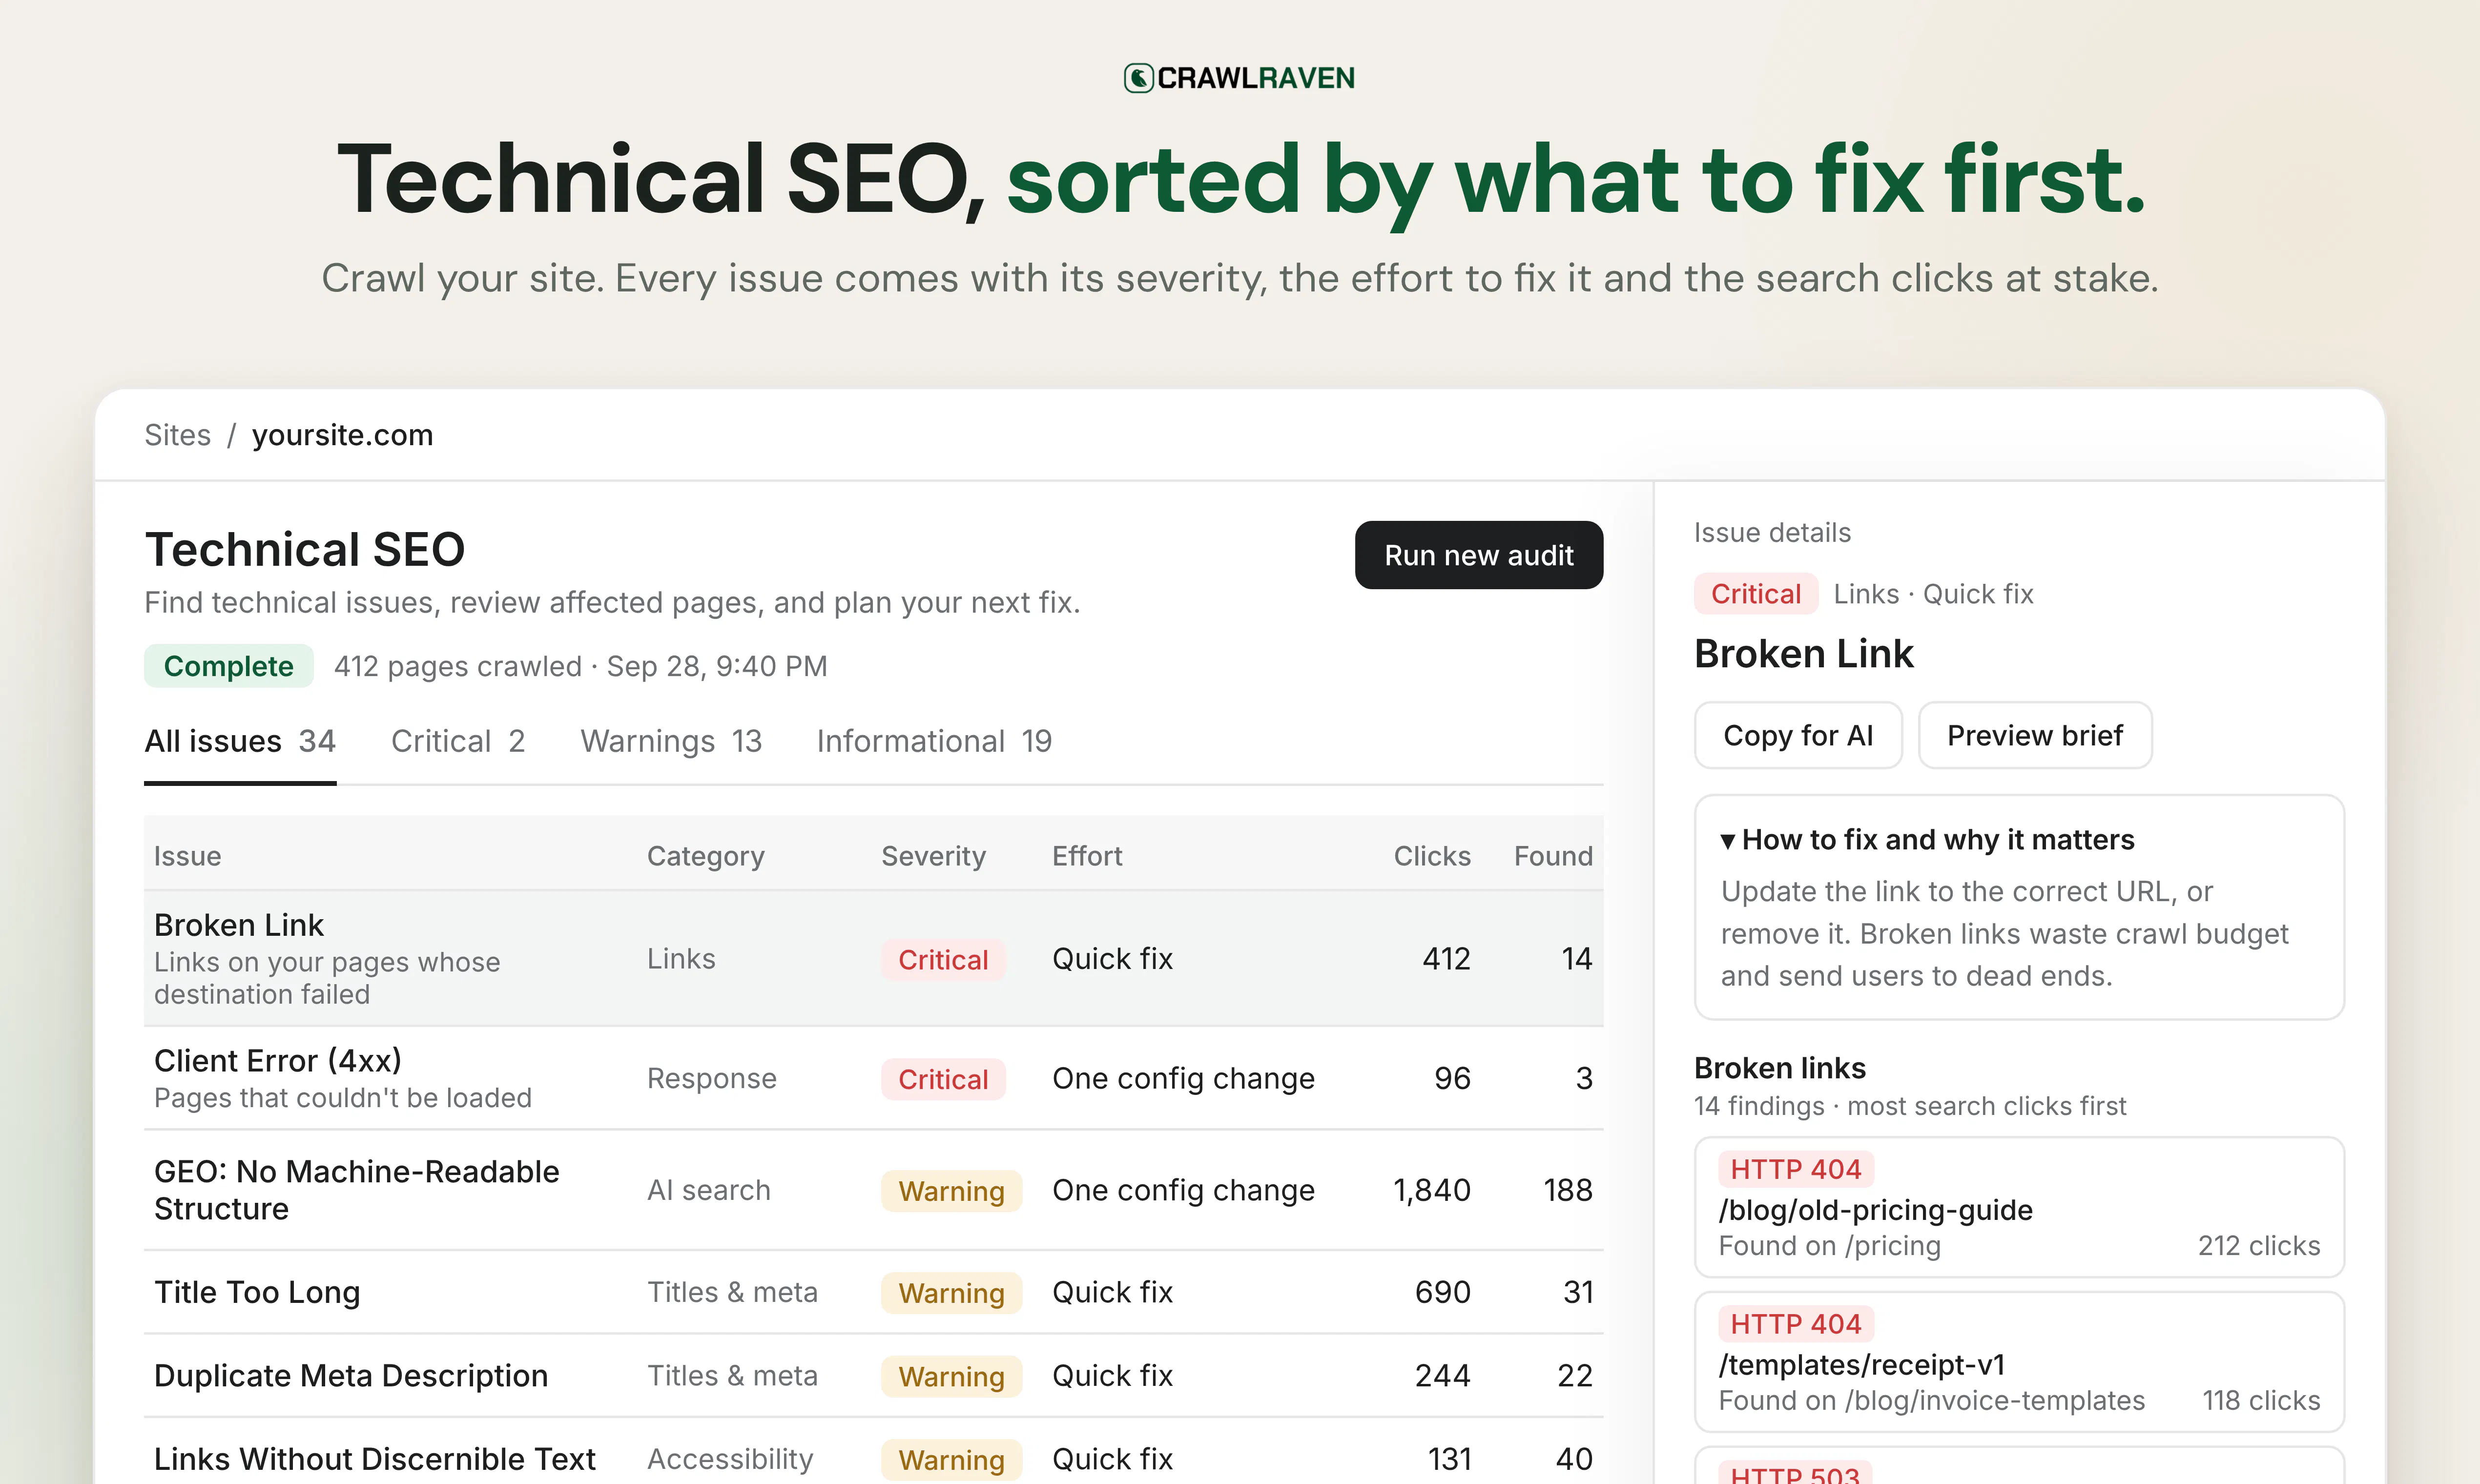Sort by the Effort column header
The image size is (2480, 1484).
[x=1087, y=856]
